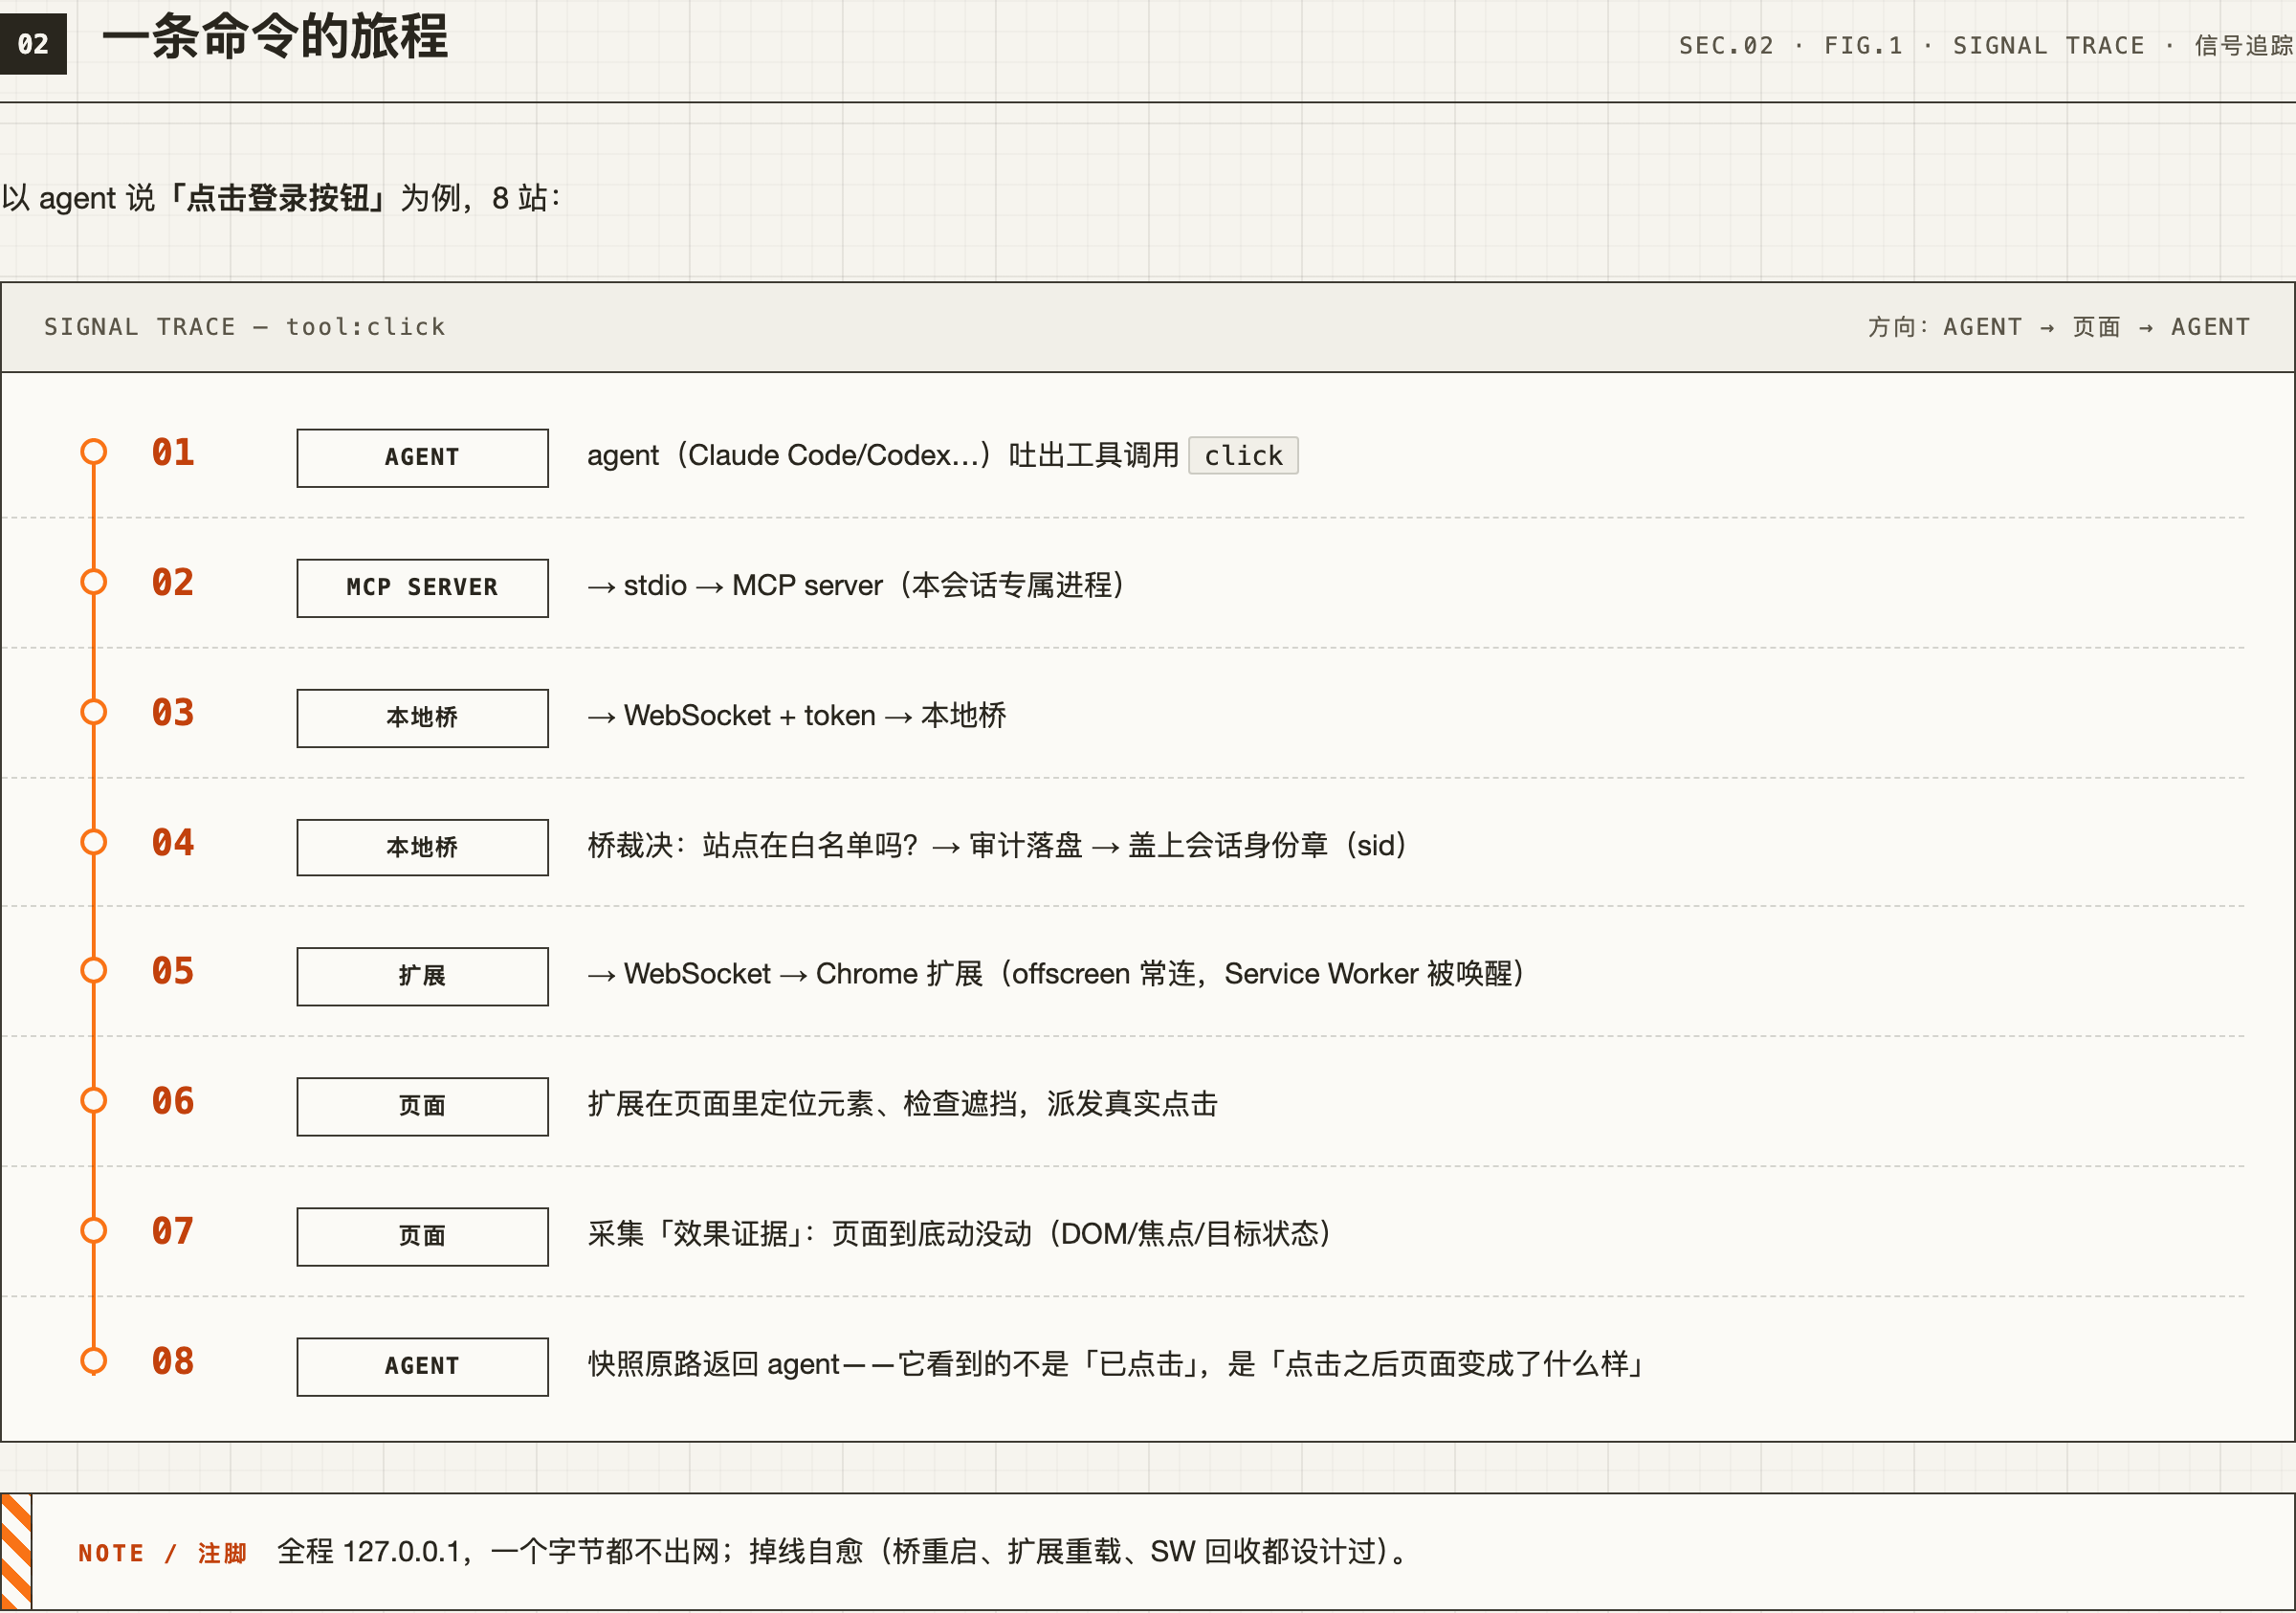2296x1613 pixels.
Task: Click the orange step number 02
Action: tap(173, 583)
